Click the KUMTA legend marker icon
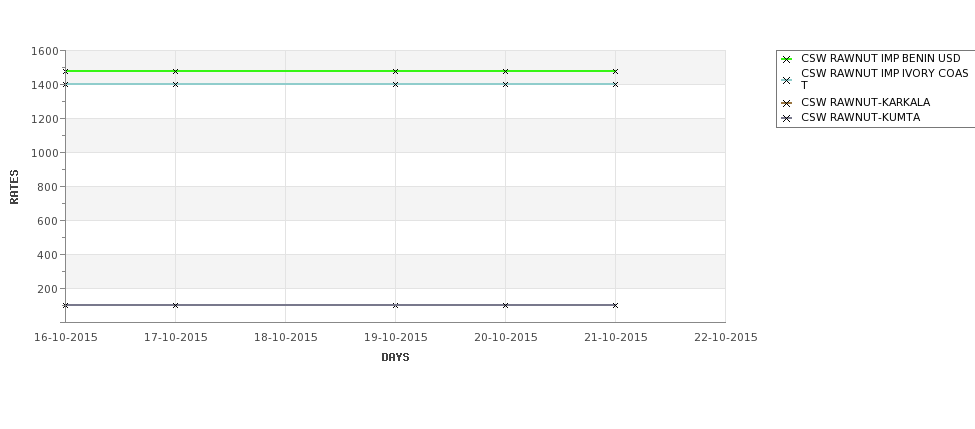The width and height of the screenshot is (975, 429). (x=787, y=118)
